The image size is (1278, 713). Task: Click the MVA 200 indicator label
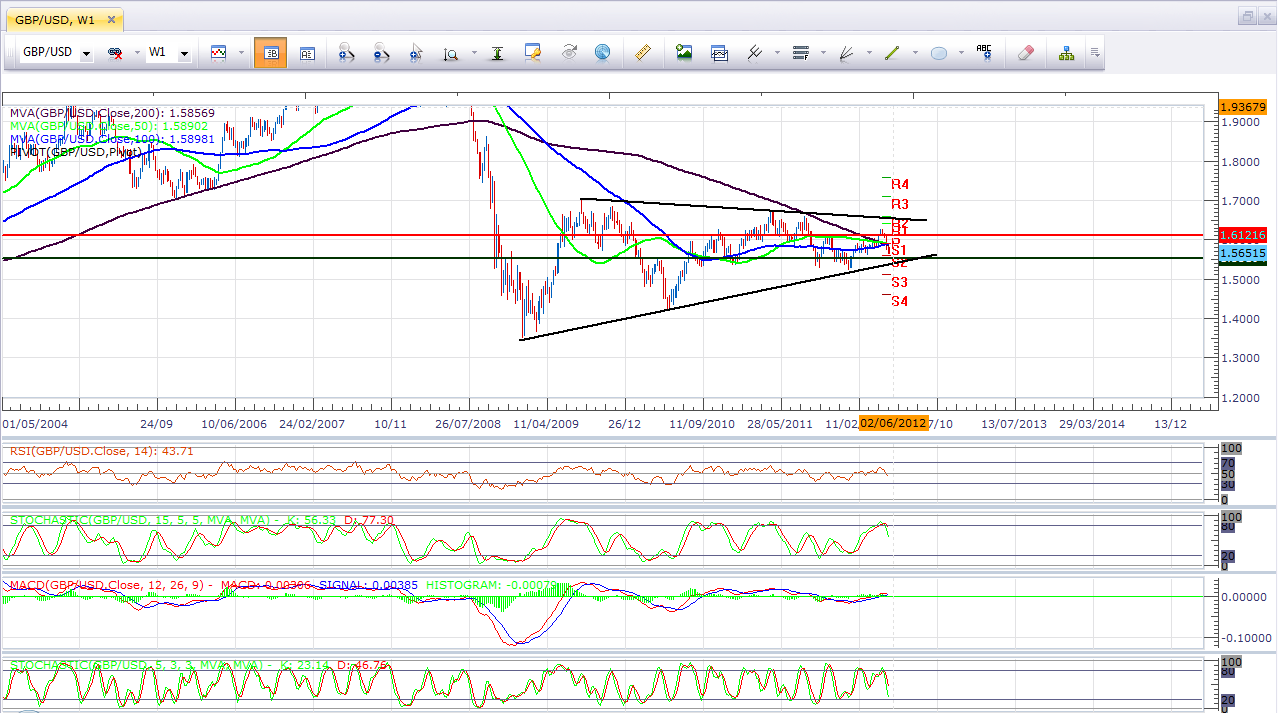point(113,114)
